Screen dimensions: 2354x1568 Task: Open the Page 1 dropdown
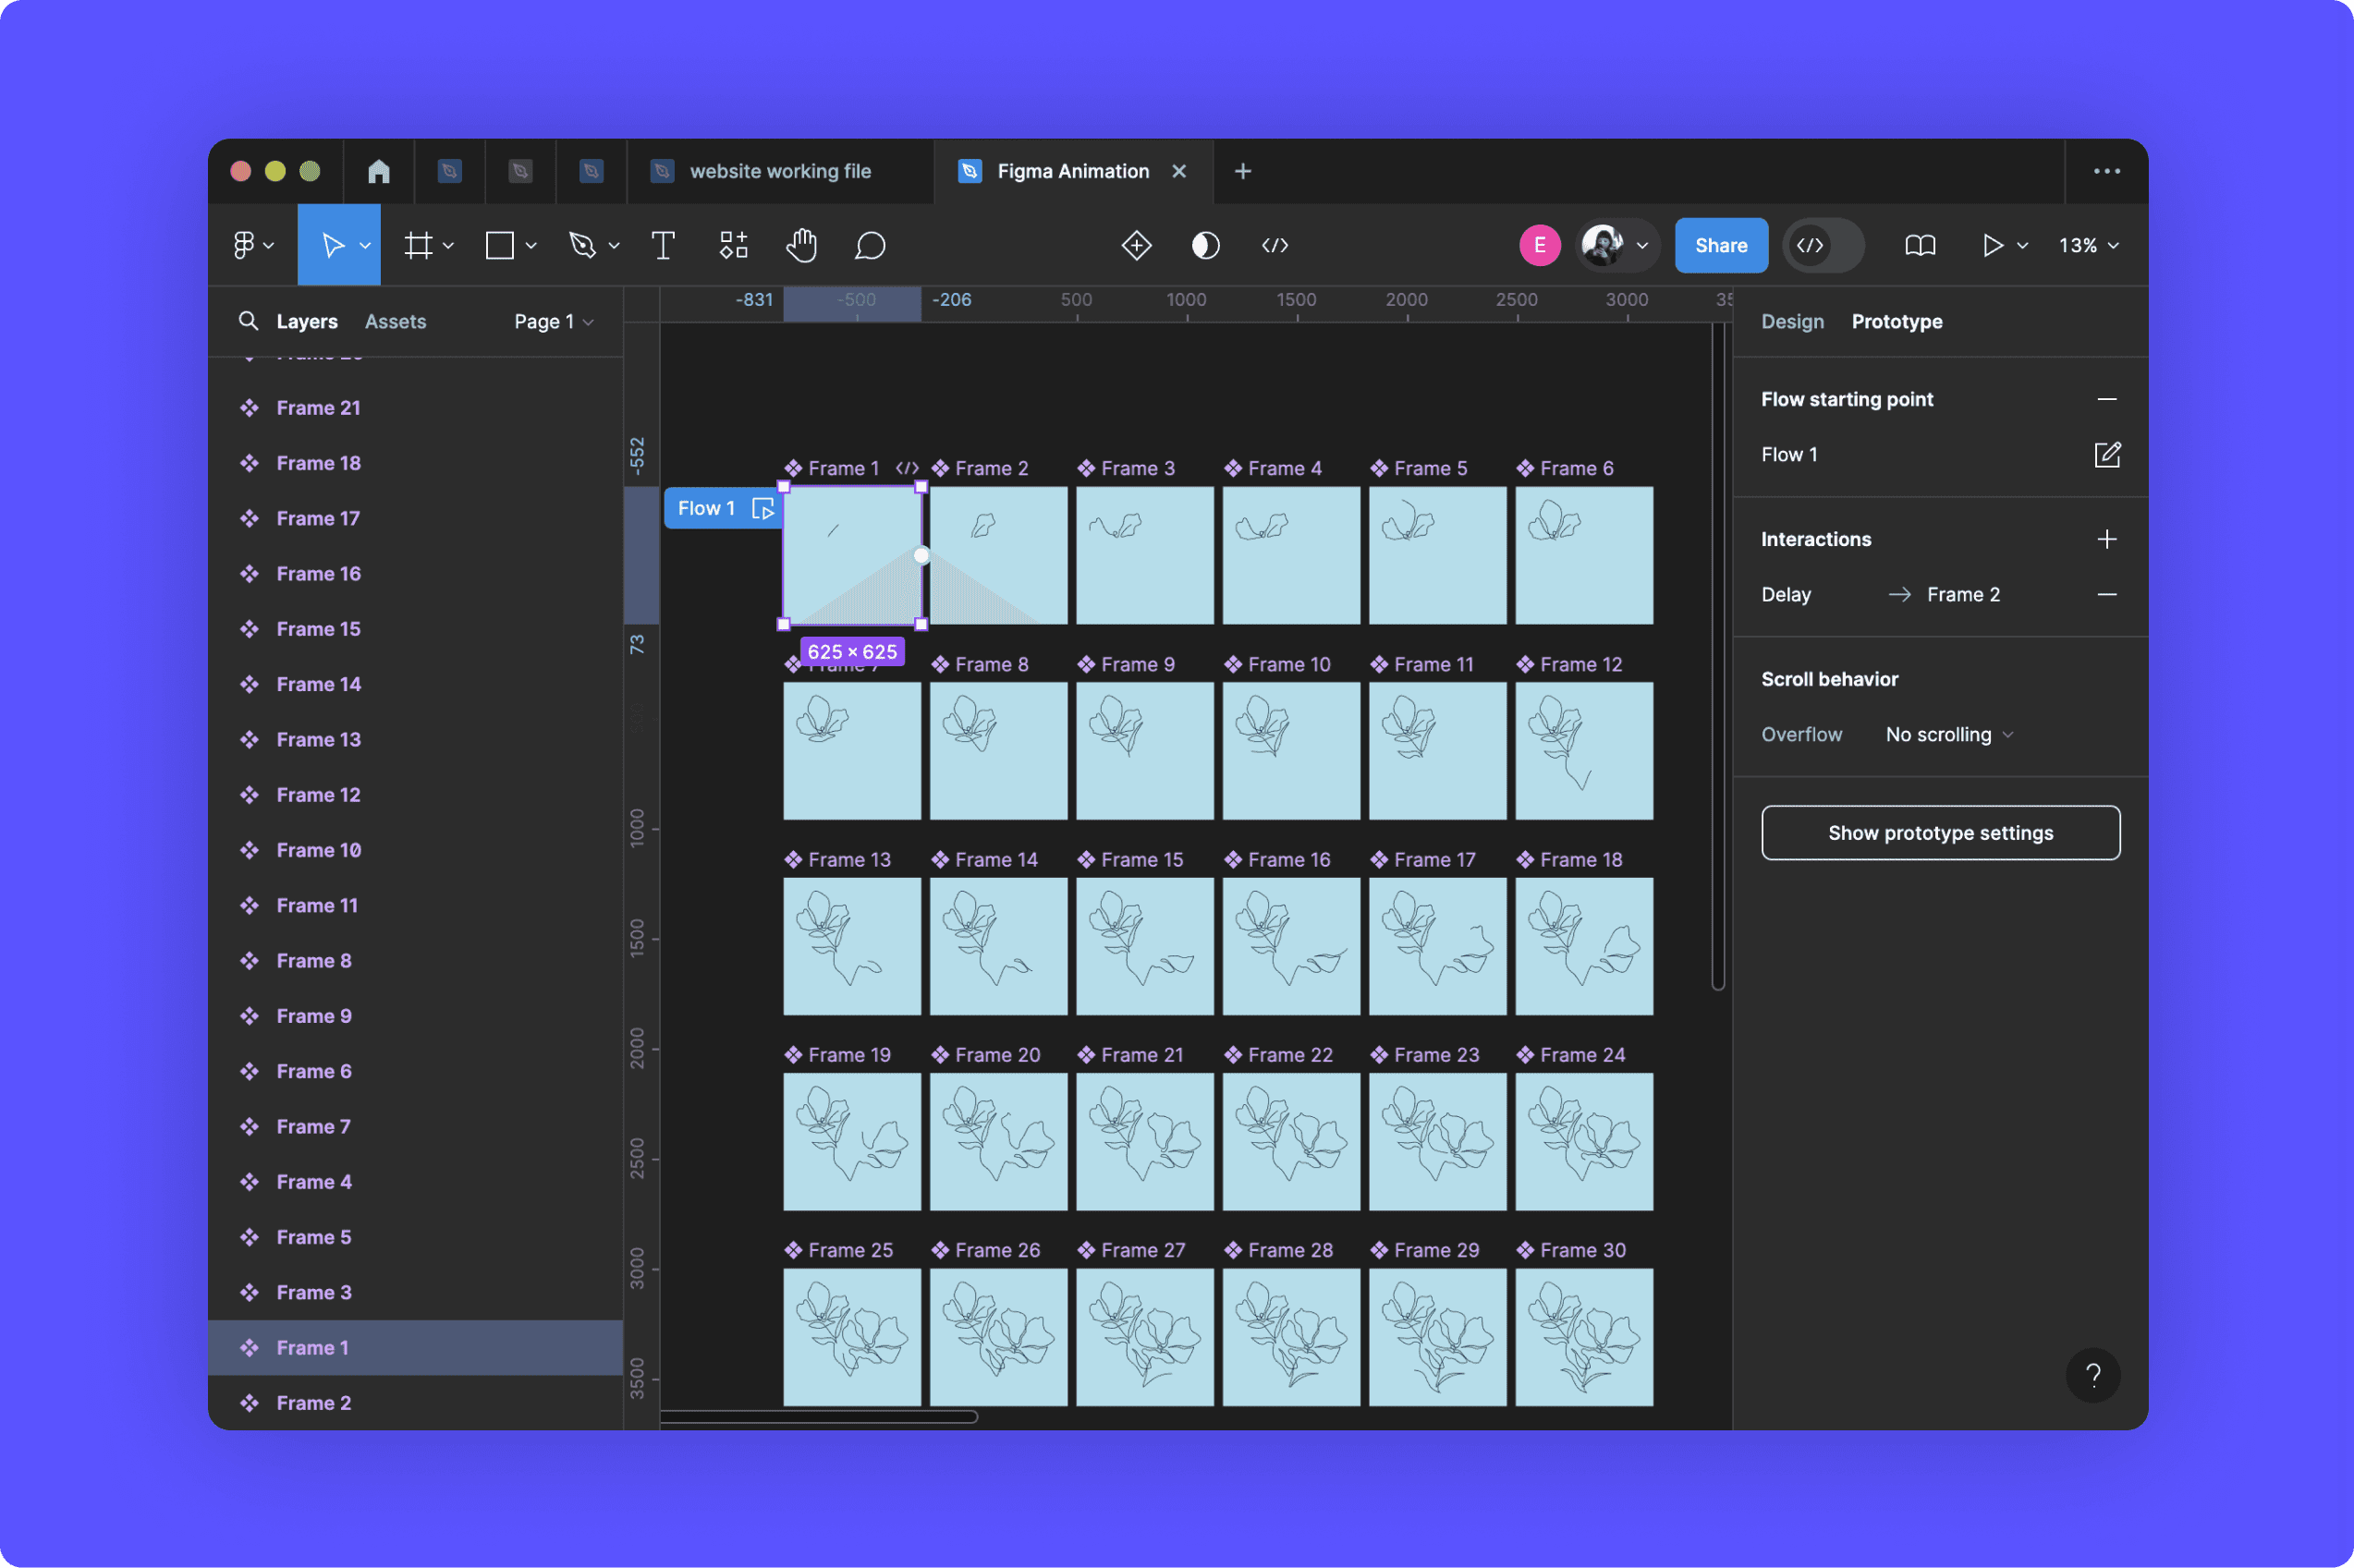[x=554, y=321]
